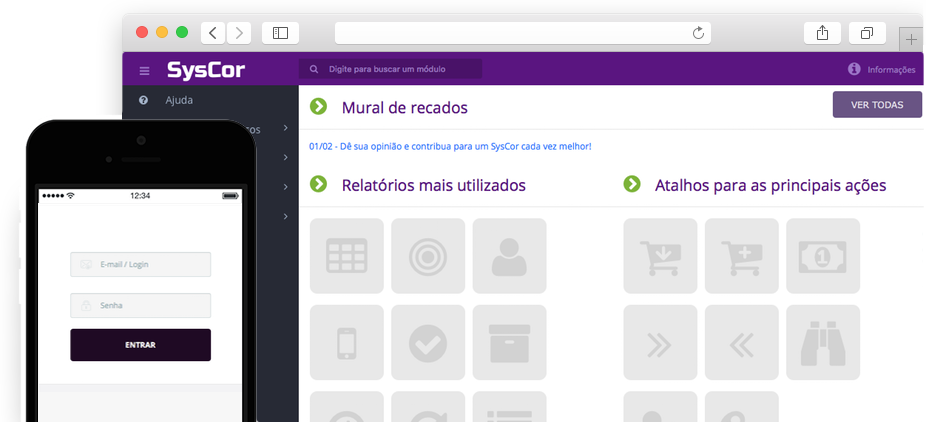Select the cart with plus sign shortcut

(741, 256)
